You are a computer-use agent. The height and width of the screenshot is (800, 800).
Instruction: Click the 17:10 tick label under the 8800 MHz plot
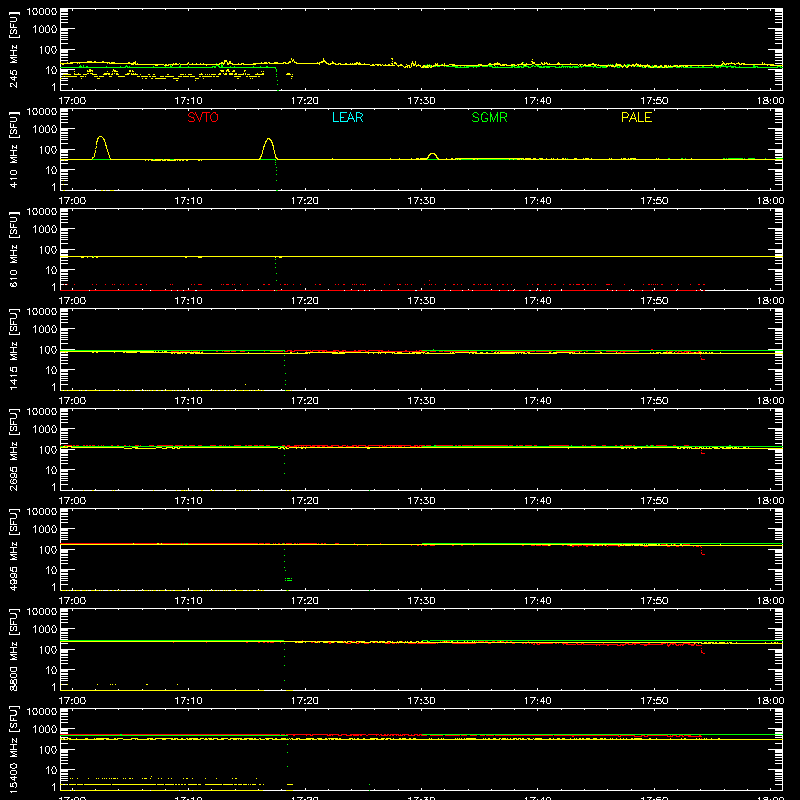(x=188, y=701)
